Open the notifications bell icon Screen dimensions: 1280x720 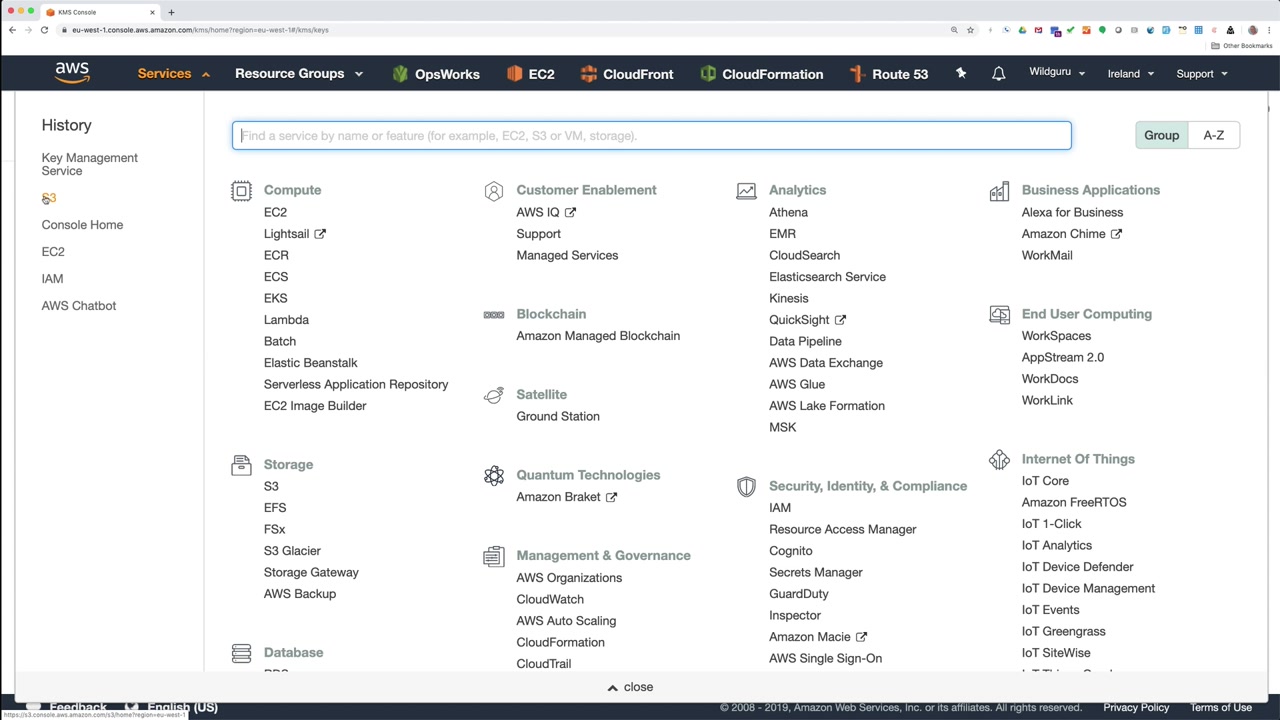(x=998, y=74)
